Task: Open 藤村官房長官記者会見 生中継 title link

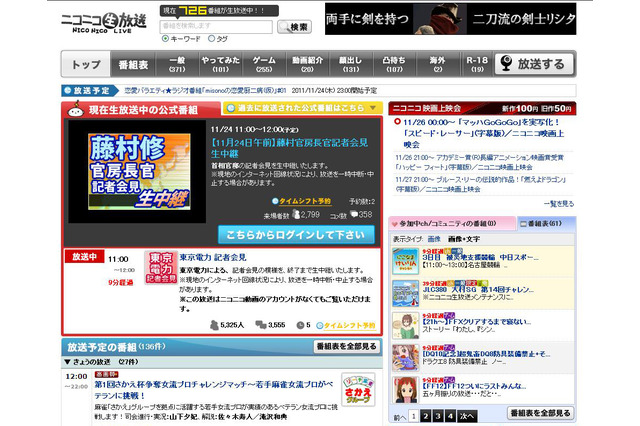Action: click(x=289, y=148)
